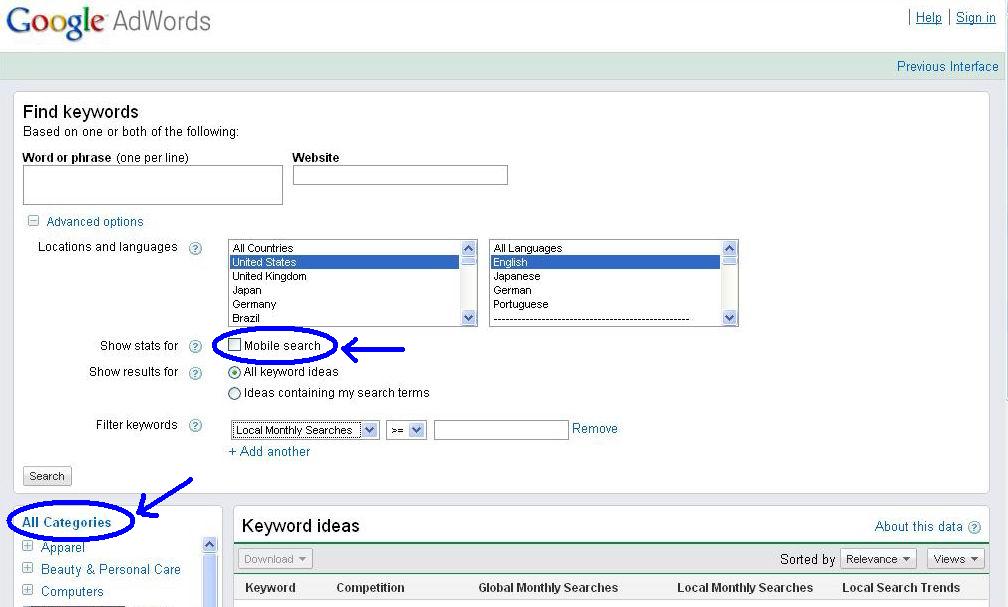Screen dimensions: 1008x607
Task: Click country list scroll up arrow
Action: (469, 248)
